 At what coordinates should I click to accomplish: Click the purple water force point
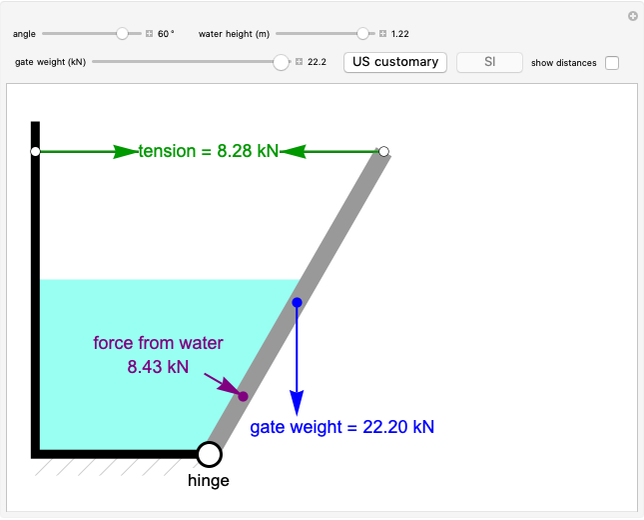243,396
